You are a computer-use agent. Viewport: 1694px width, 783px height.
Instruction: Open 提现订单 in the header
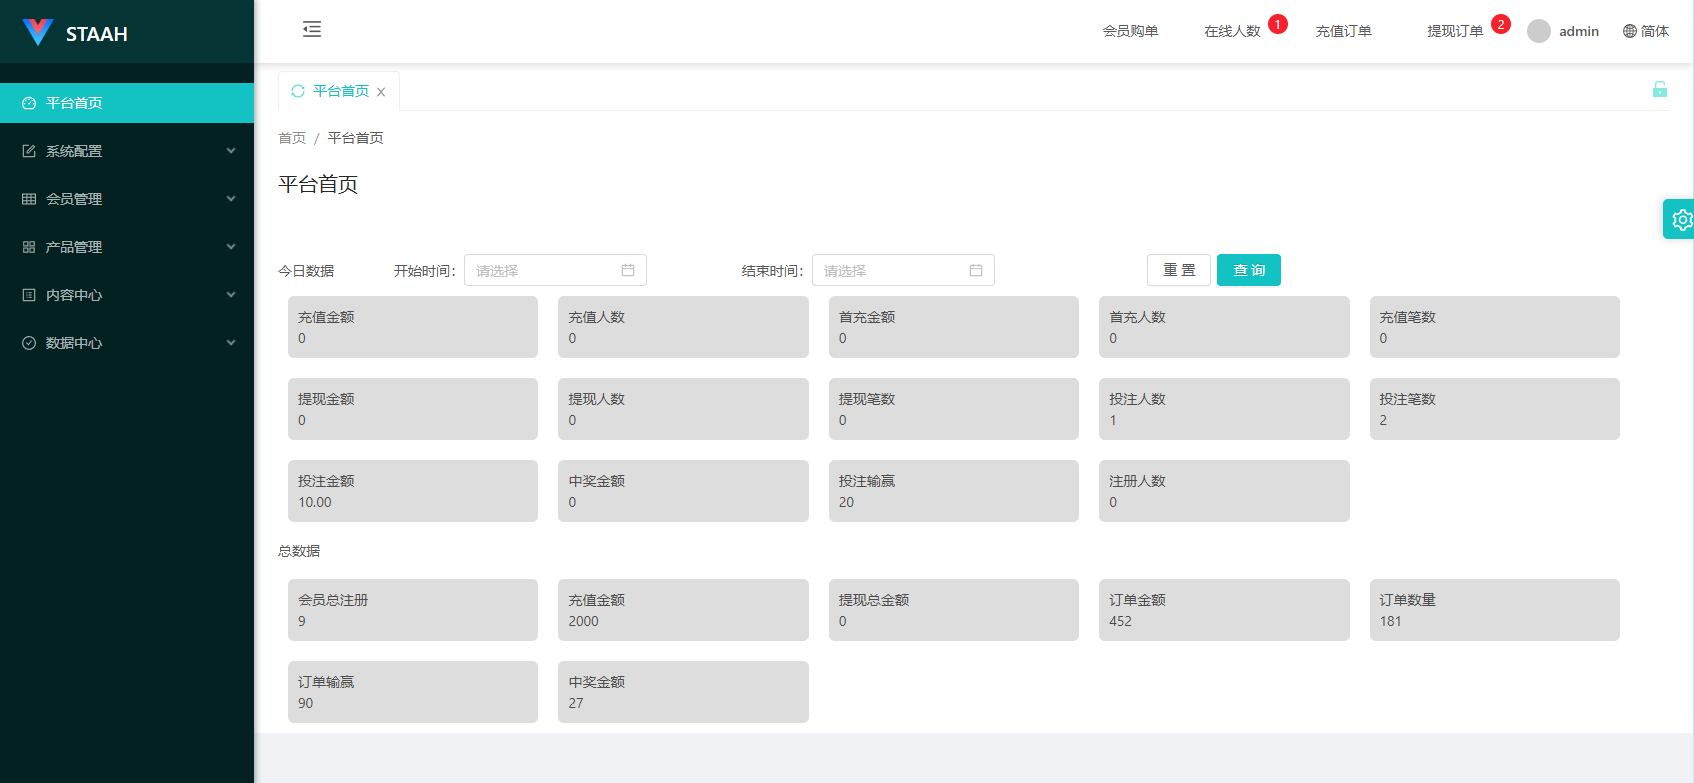pyautogui.click(x=1455, y=31)
